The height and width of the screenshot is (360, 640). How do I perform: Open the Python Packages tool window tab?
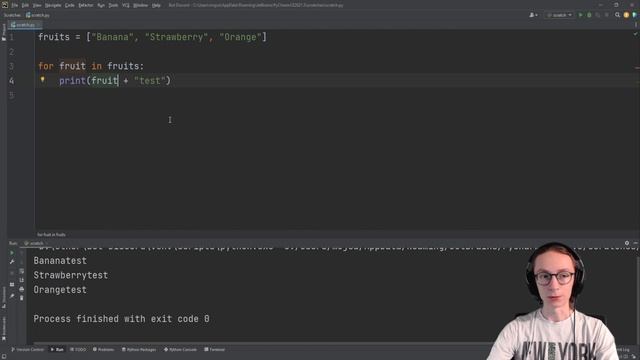[139, 350]
